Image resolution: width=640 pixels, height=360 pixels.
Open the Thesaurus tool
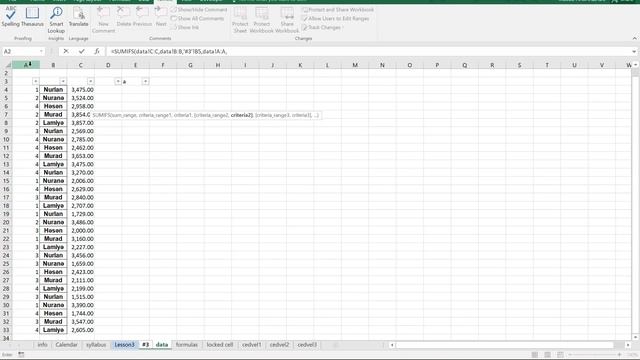coord(32,17)
